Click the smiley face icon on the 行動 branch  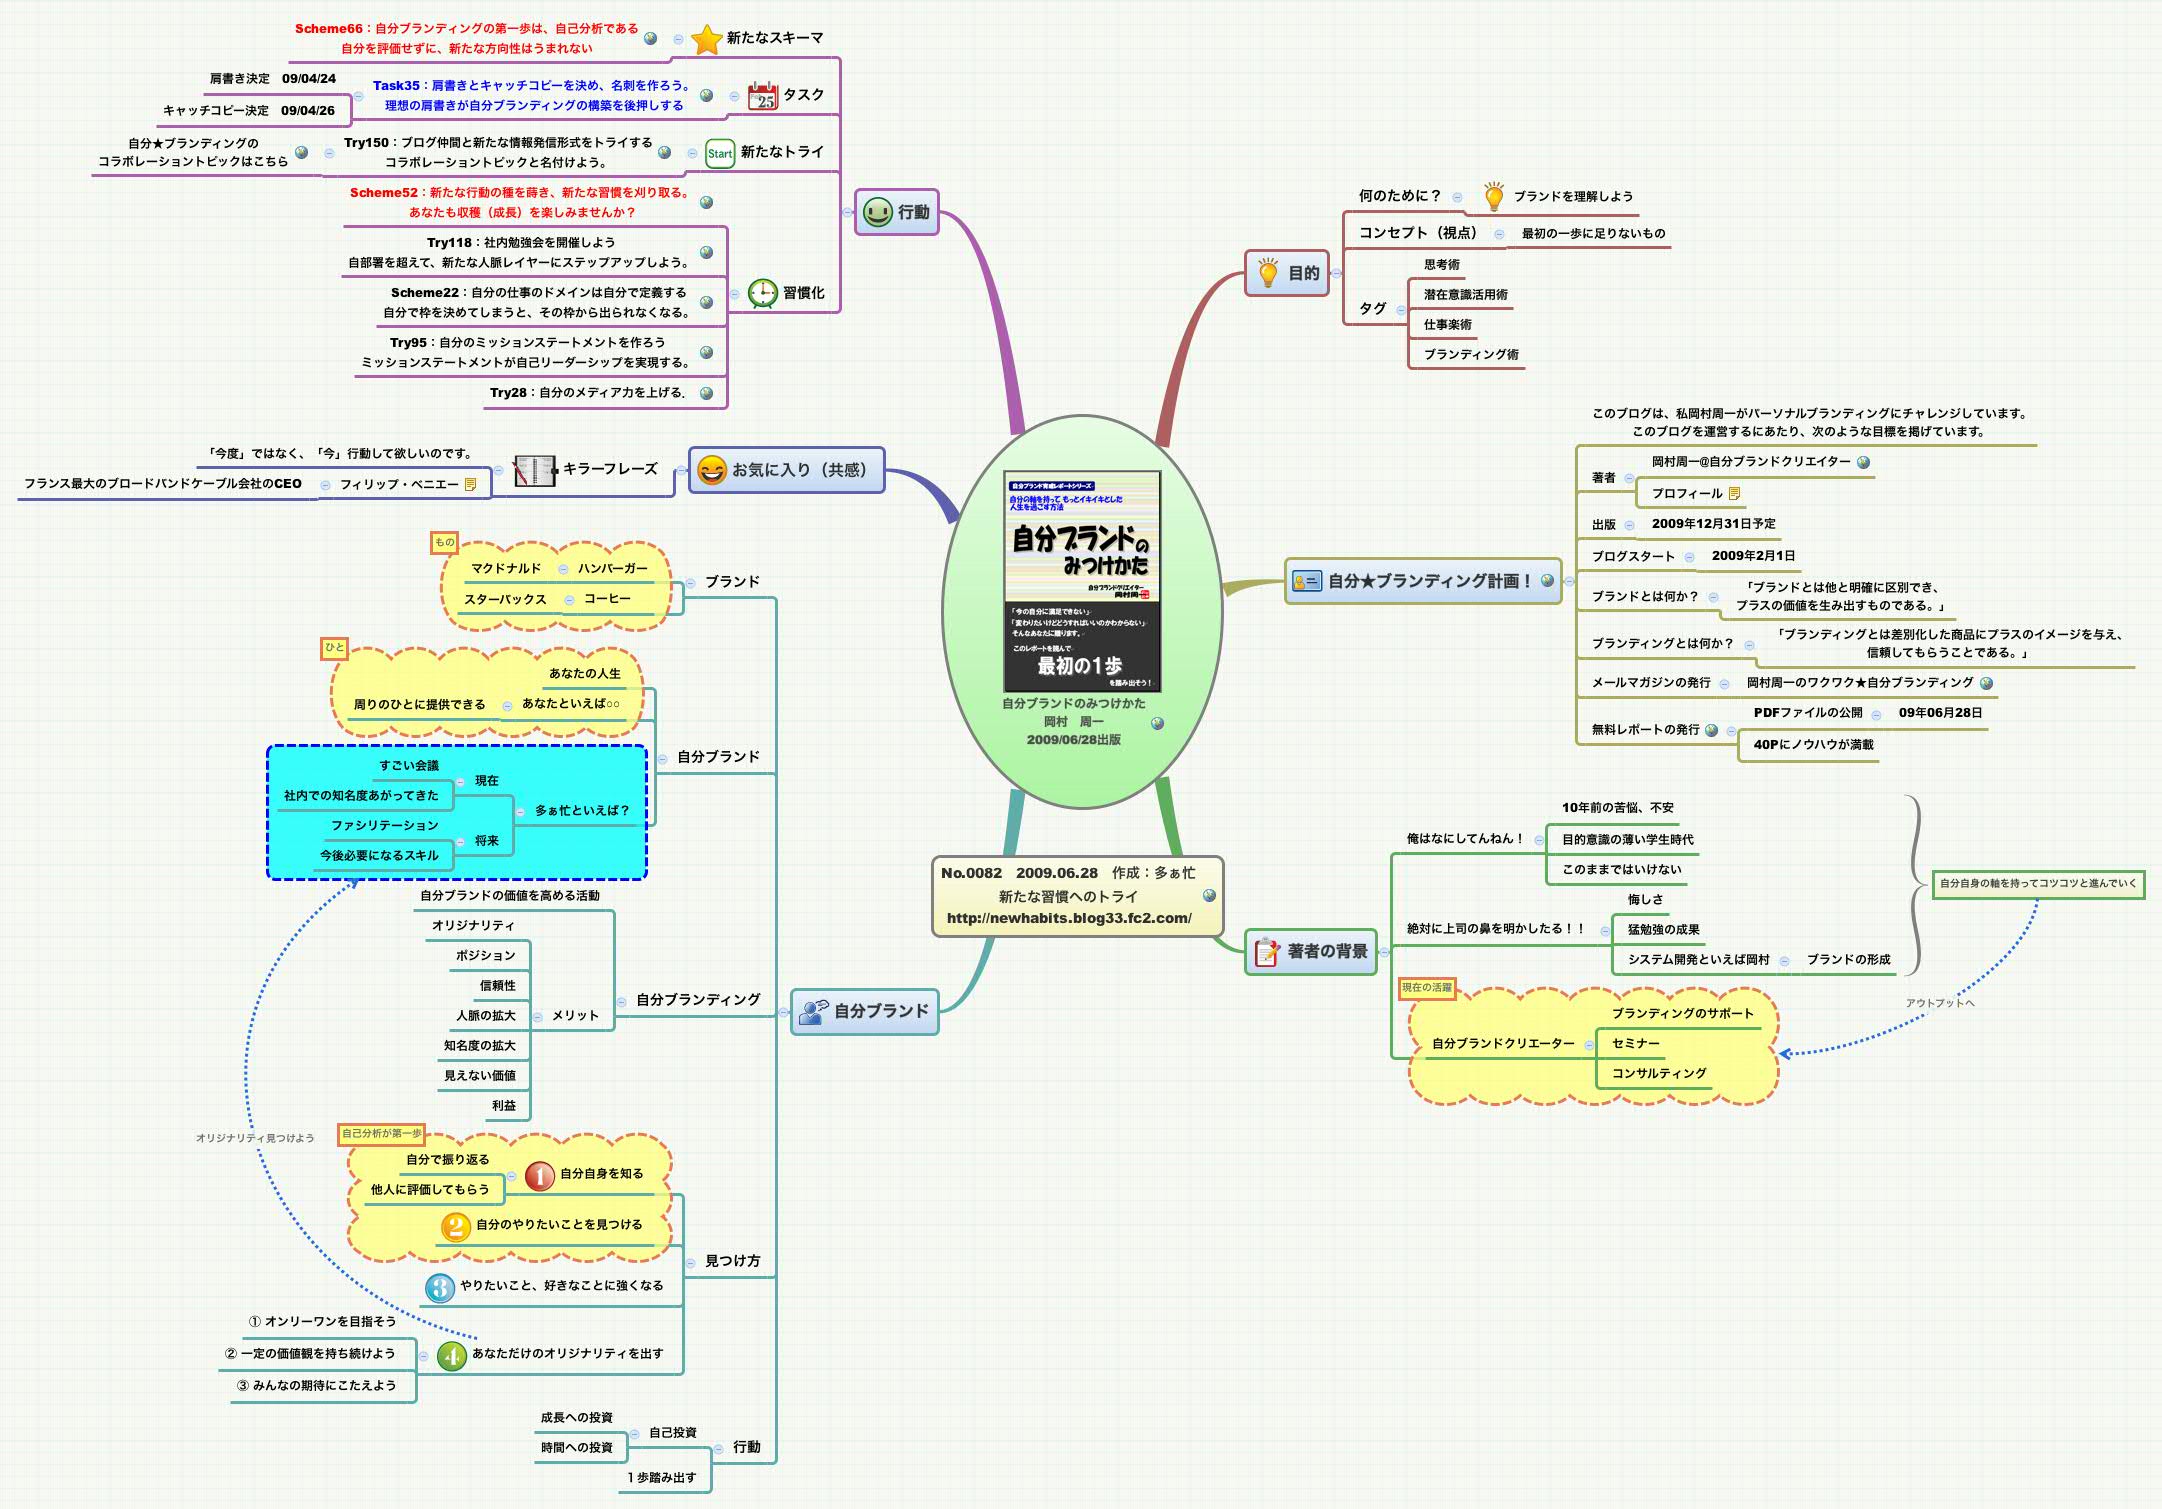pos(876,212)
